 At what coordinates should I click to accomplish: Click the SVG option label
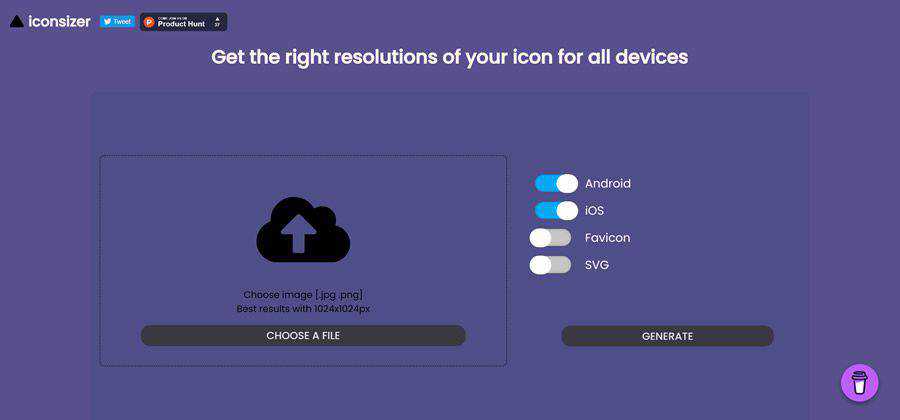point(597,265)
